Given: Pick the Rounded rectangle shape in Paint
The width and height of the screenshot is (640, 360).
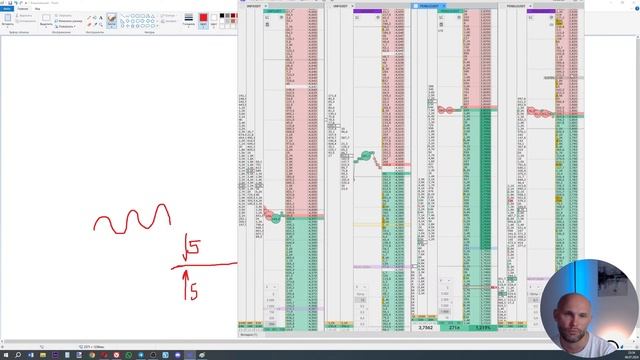Looking at the screenshot, I should (142, 16).
